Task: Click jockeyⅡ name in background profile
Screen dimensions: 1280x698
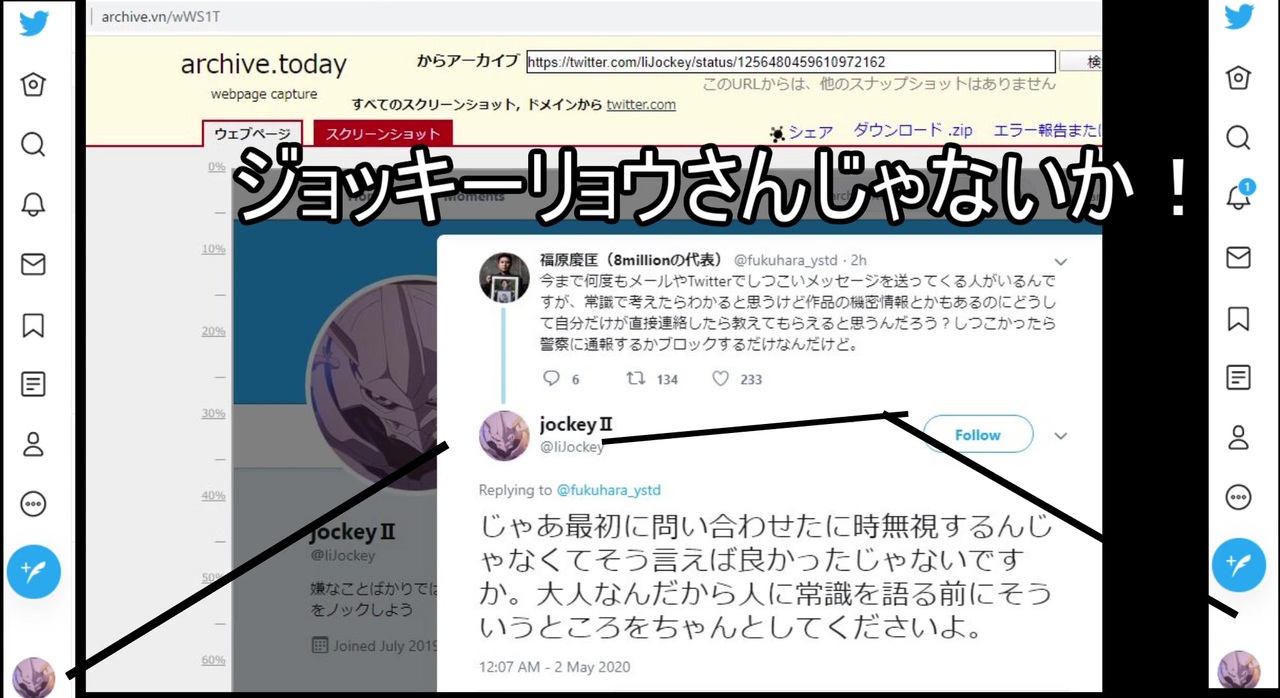Action: pyautogui.click(x=352, y=531)
